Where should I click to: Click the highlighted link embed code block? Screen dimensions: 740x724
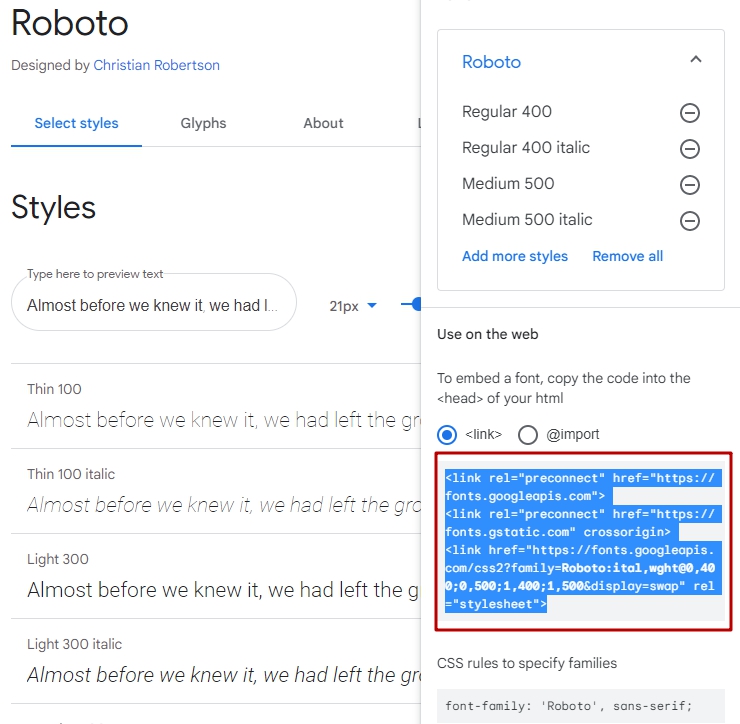pyautogui.click(x=583, y=541)
